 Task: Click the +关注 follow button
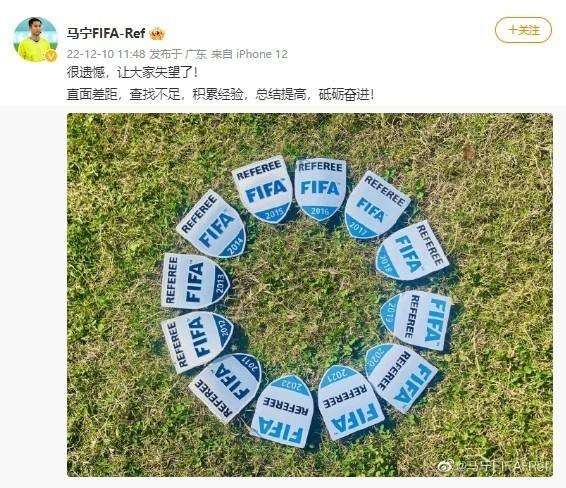(x=523, y=30)
